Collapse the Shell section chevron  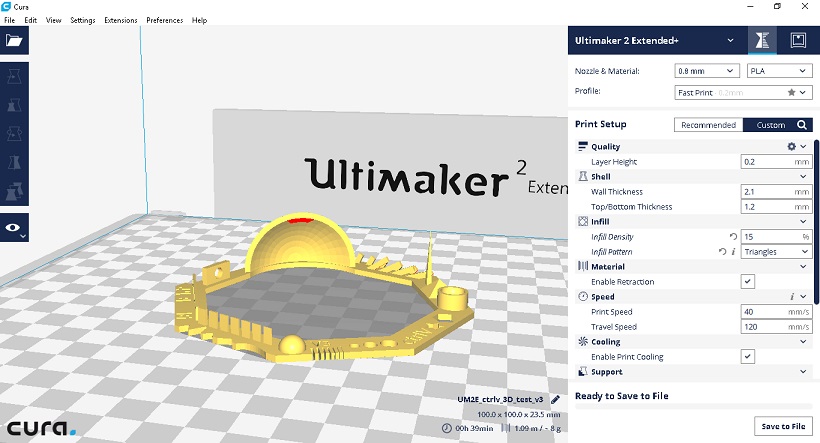(x=803, y=176)
